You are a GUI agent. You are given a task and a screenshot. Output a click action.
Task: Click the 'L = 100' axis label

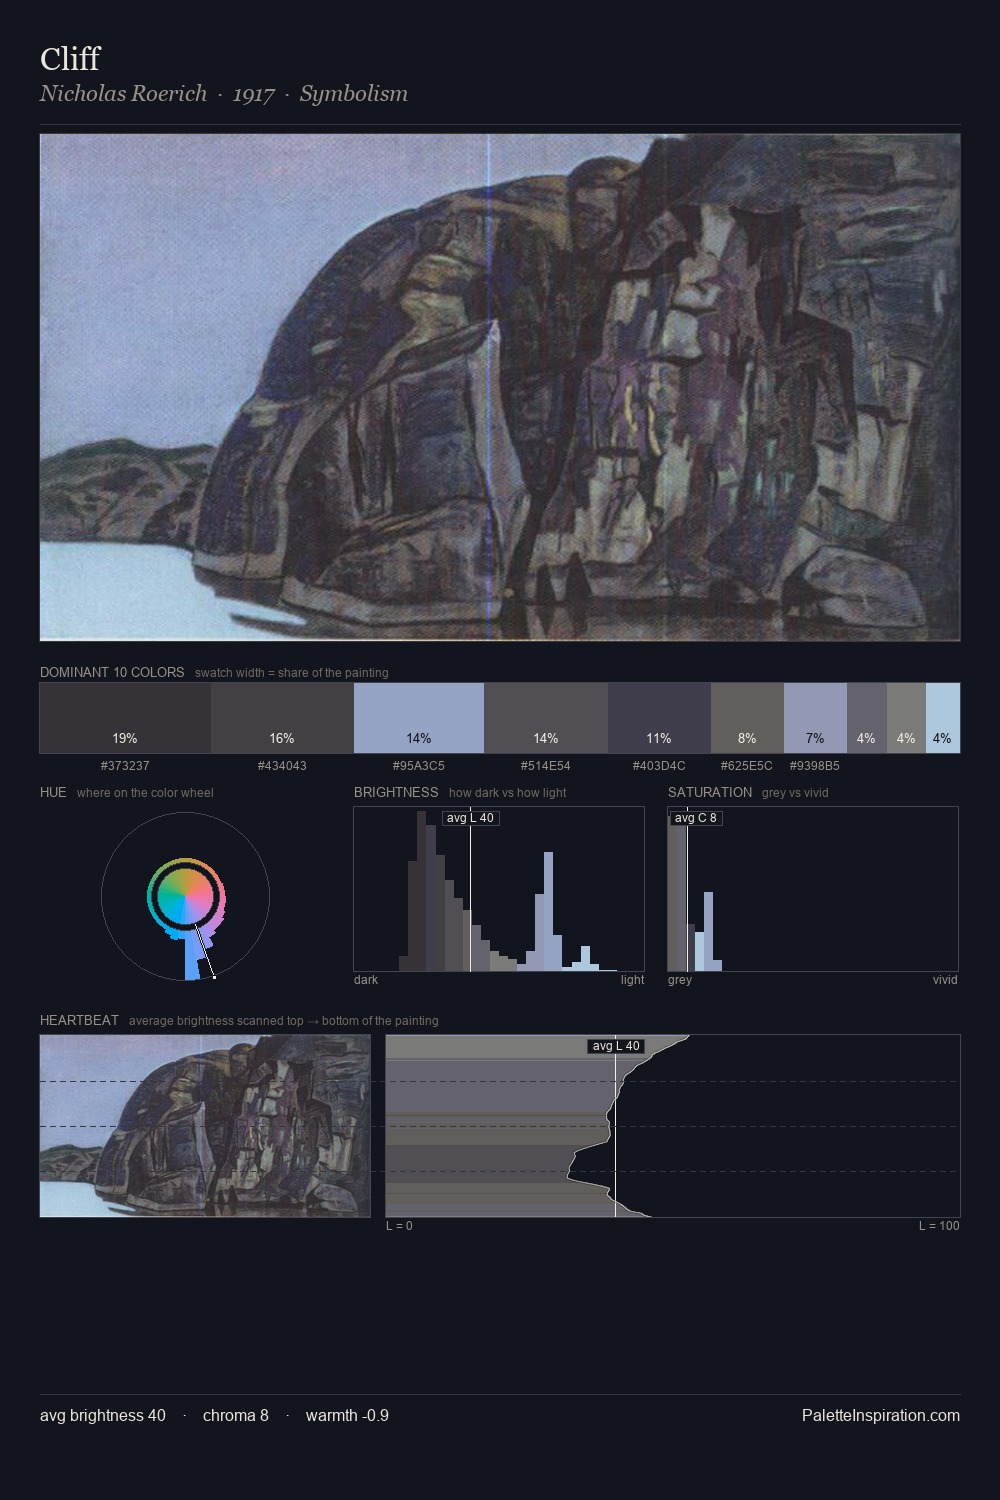(x=939, y=1226)
